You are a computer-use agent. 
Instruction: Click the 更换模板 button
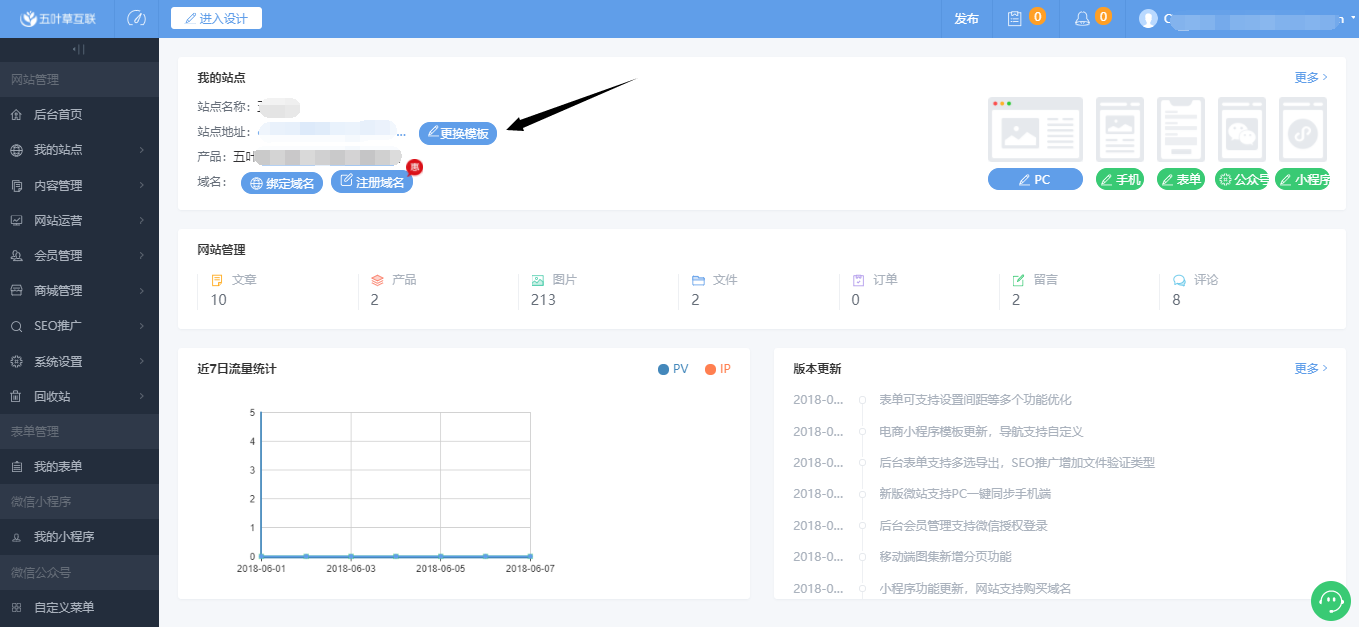pos(458,133)
